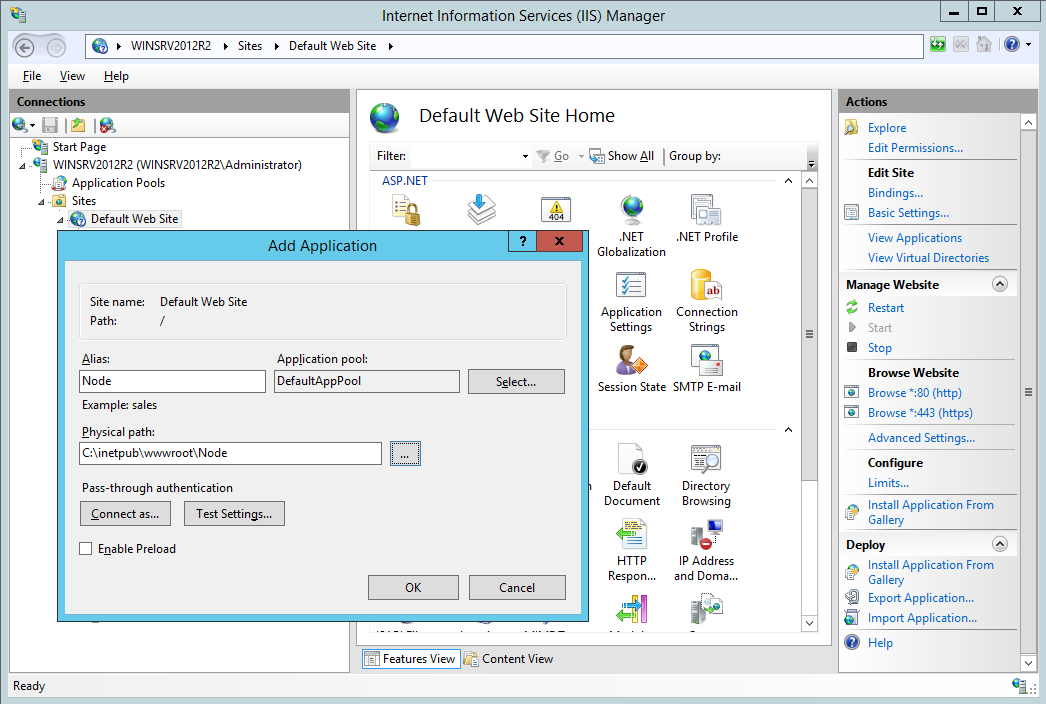Image resolution: width=1046 pixels, height=704 pixels.
Task: Click Advanced Settings... link
Action: pos(921,438)
